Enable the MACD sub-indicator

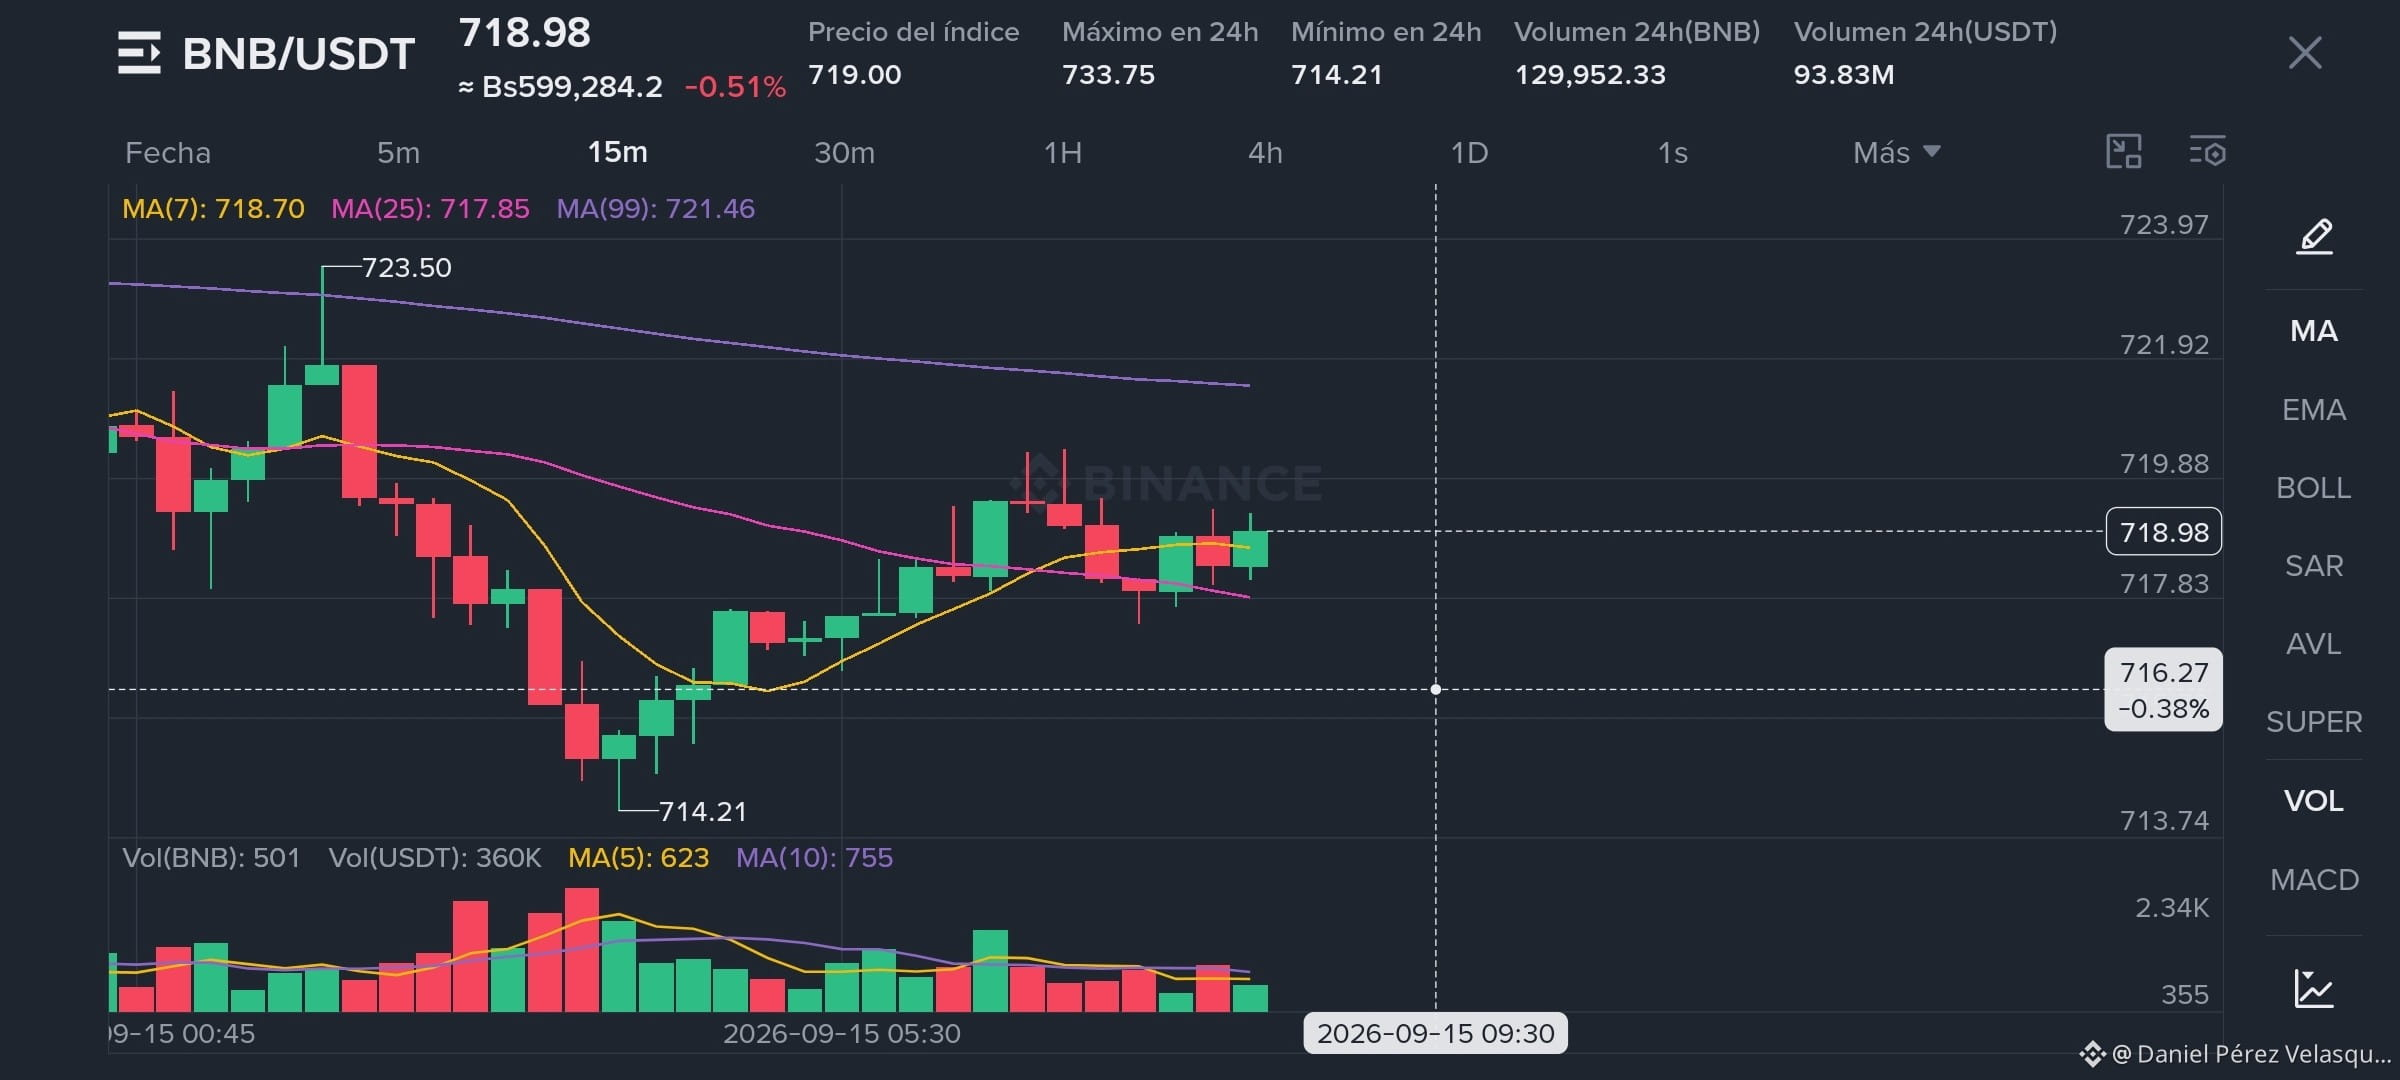point(2314,880)
